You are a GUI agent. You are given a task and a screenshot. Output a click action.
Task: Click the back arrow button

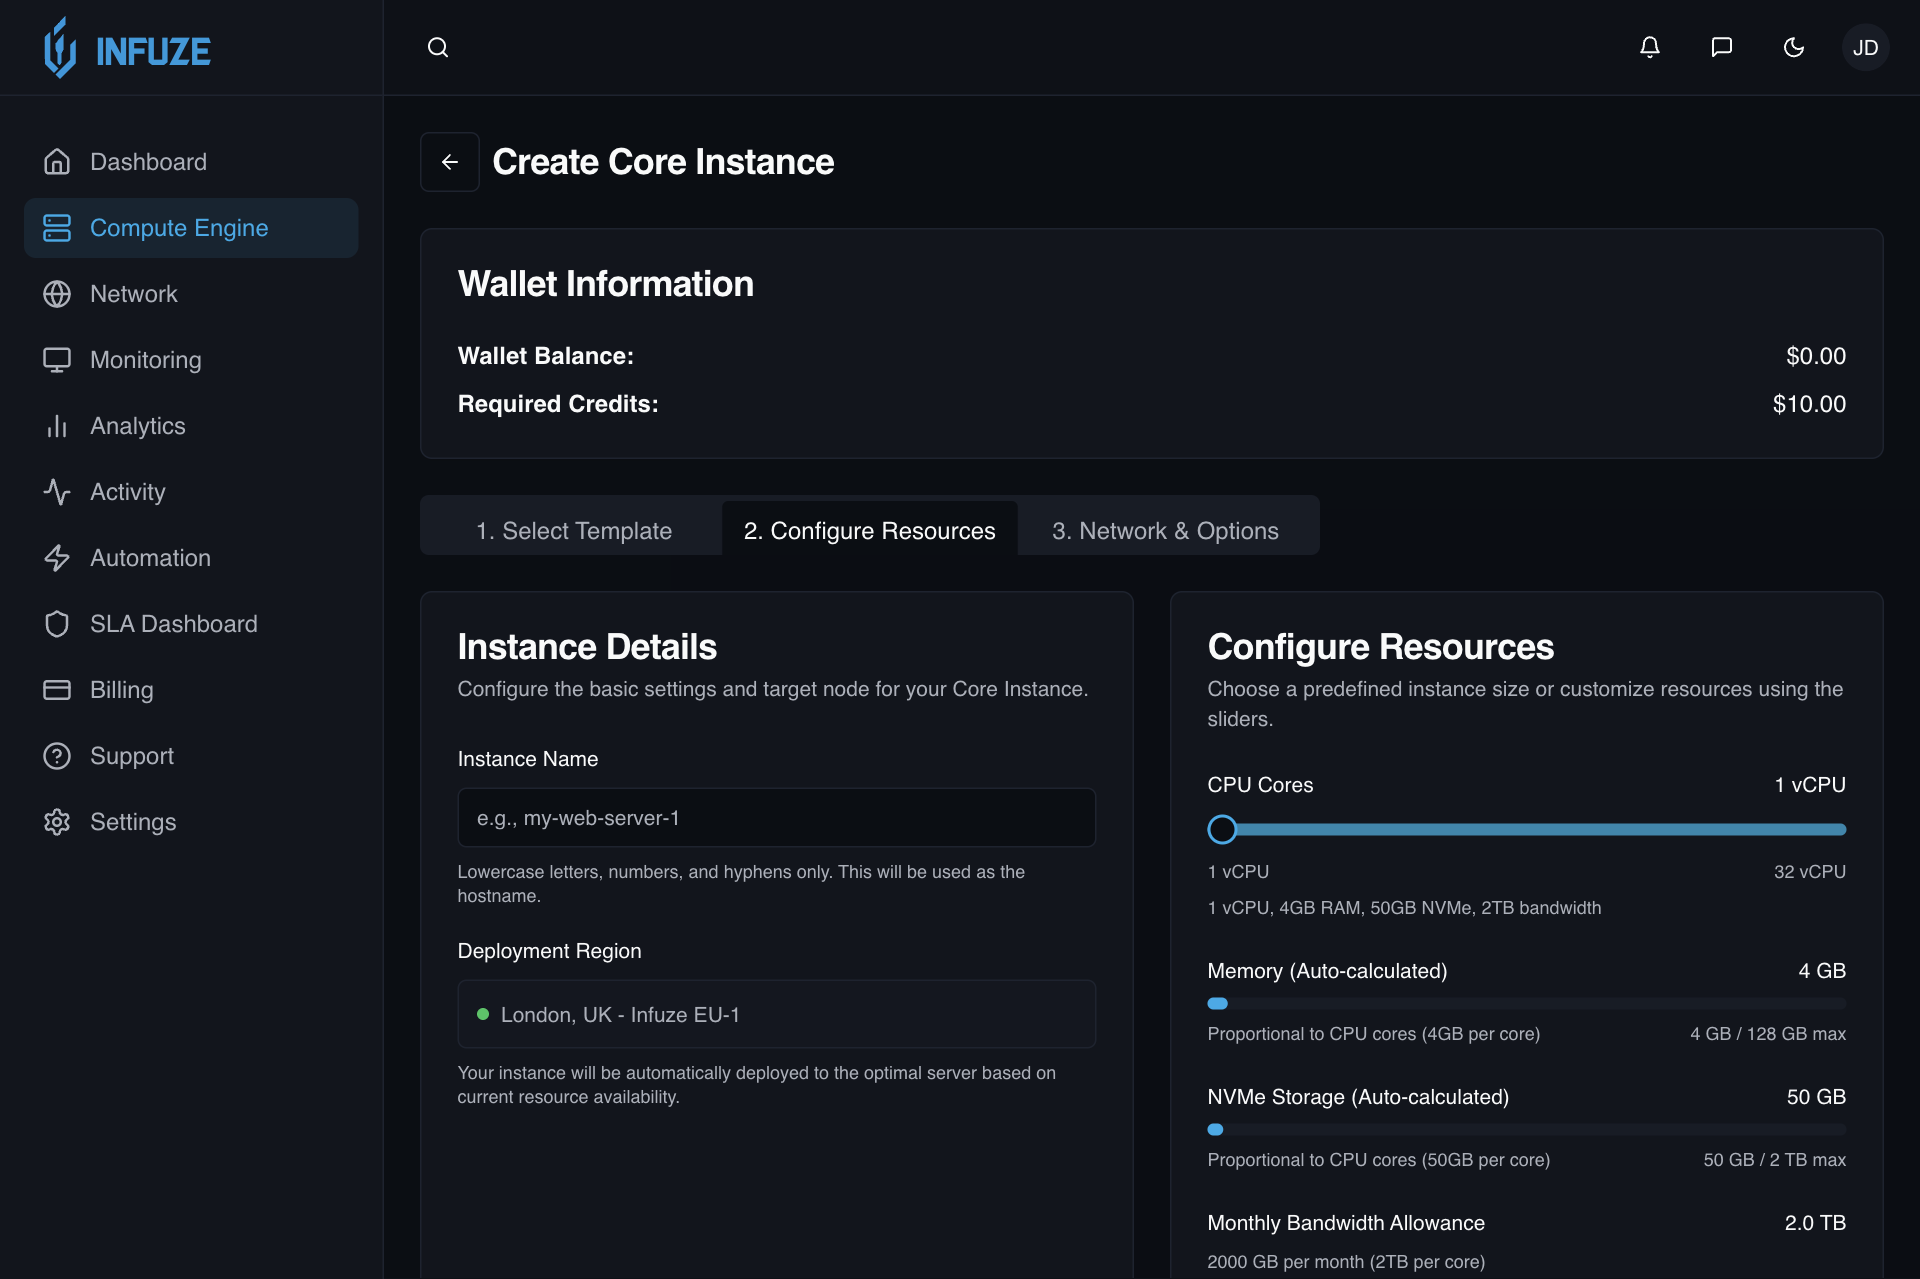[x=450, y=162]
